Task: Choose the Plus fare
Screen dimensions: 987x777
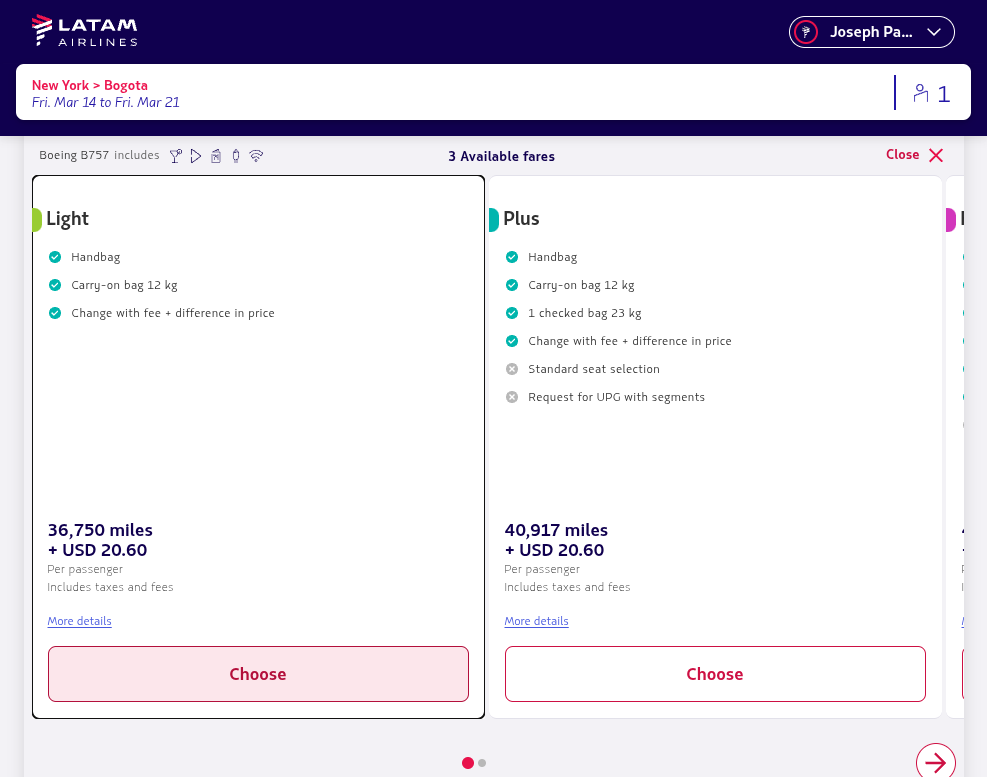Action: [x=715, y=674]
